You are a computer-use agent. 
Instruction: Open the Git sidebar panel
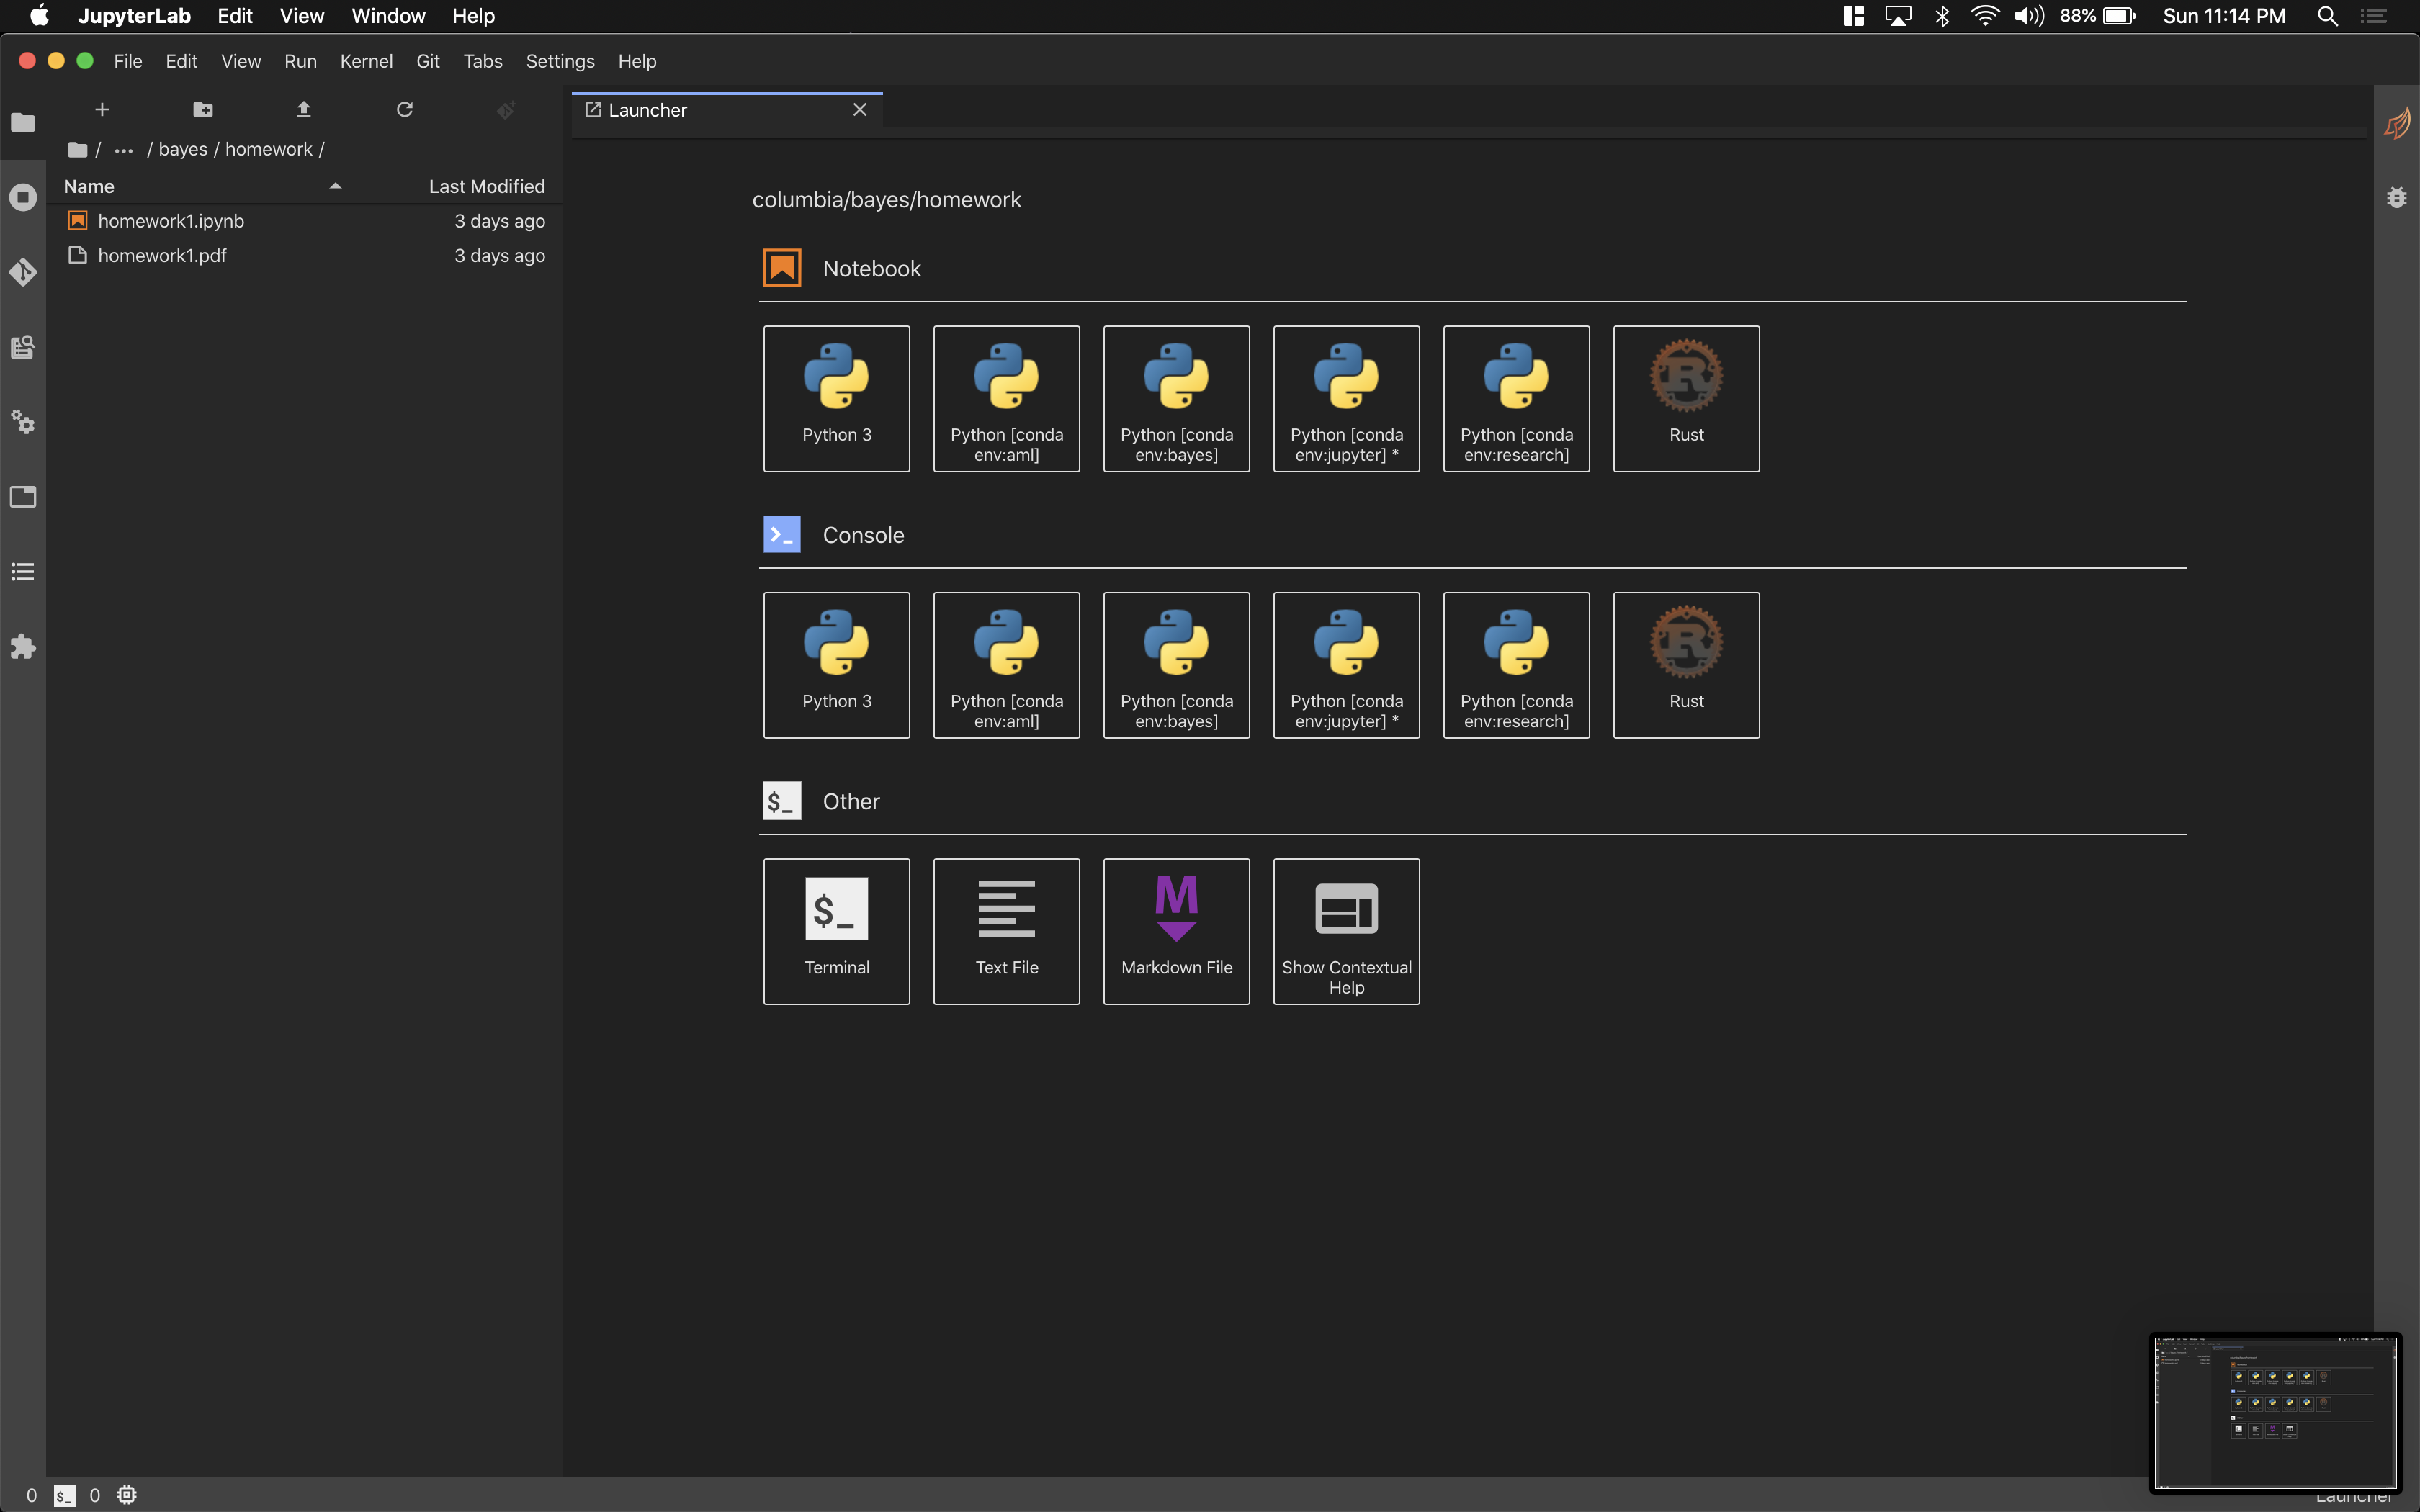[23, 272]
